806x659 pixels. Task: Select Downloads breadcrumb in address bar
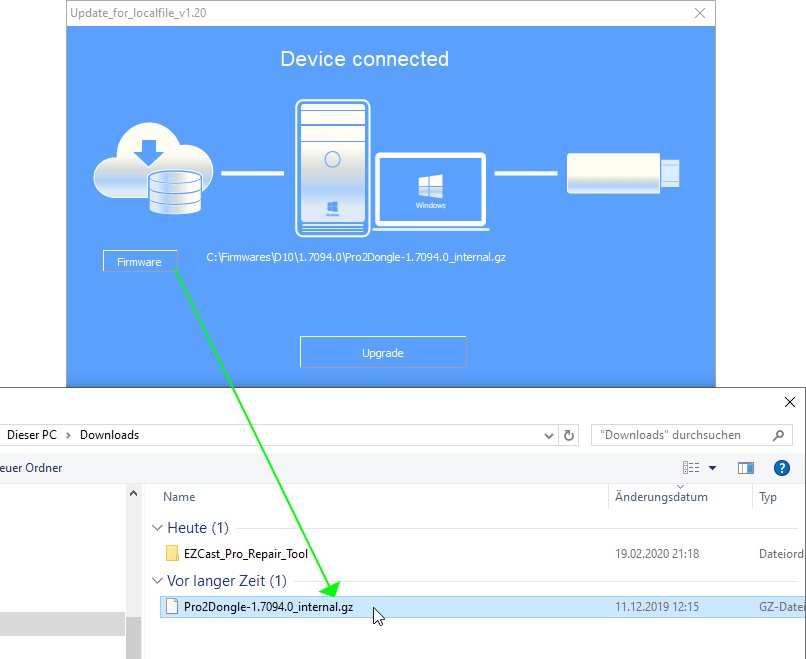click(x=109, y=435)
